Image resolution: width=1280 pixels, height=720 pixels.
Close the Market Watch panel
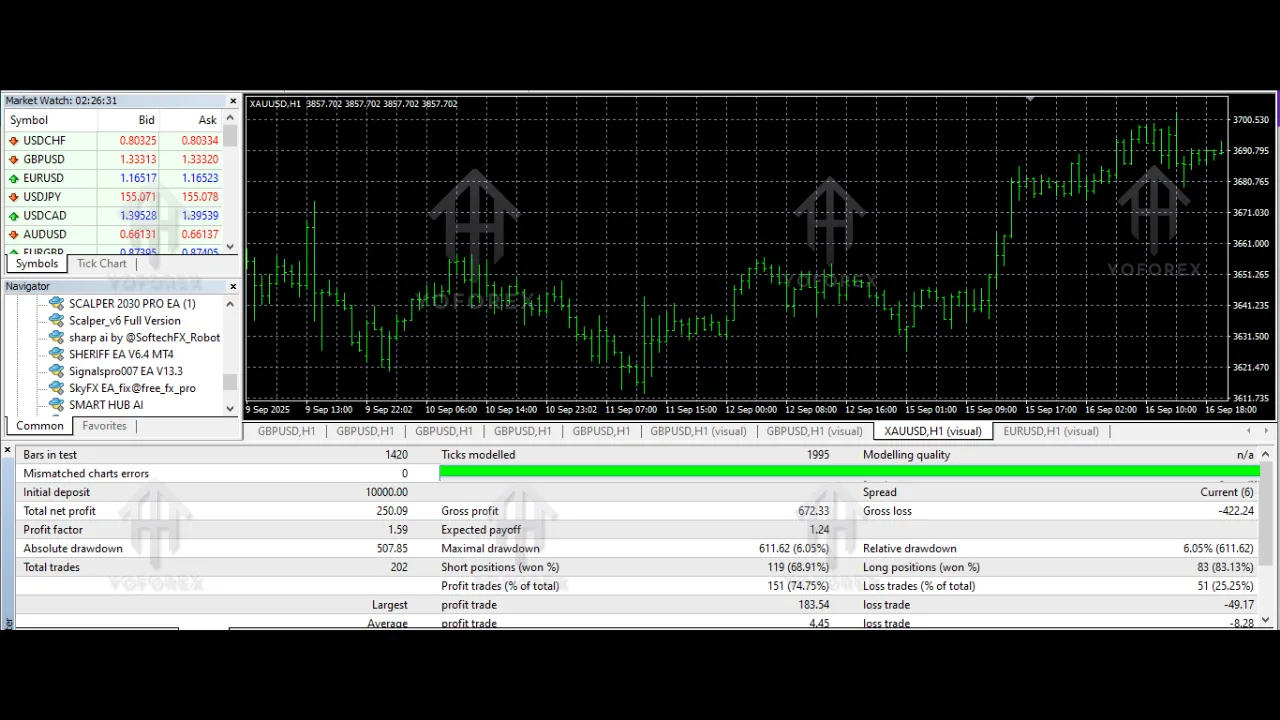click(x=233, y=101)
